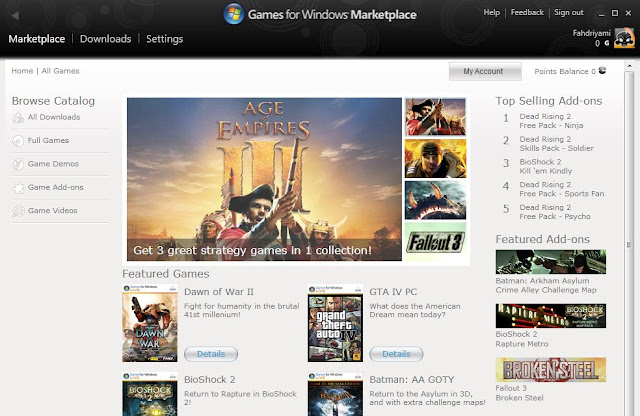The height and width of the screenshot is (416, 640).
Task: Open Batman: Arkham Asylum Crime Alley Challenge Map link
Action: pos(546,285)
